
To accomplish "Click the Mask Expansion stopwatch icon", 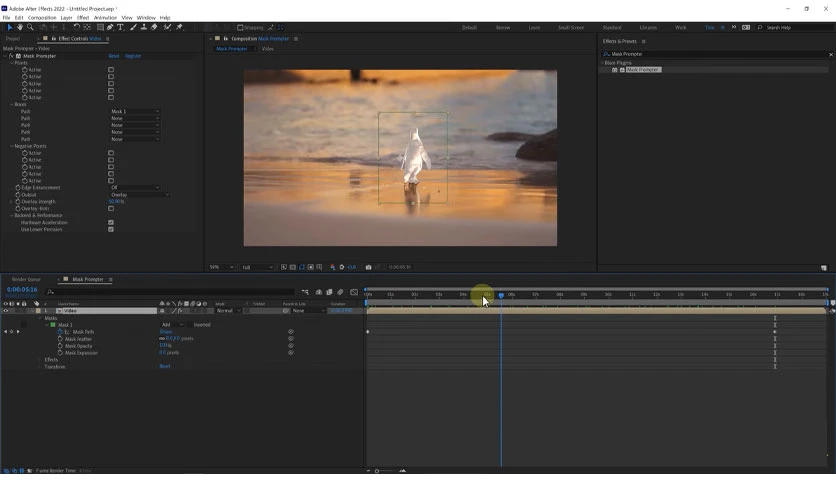I will [60, 353].
